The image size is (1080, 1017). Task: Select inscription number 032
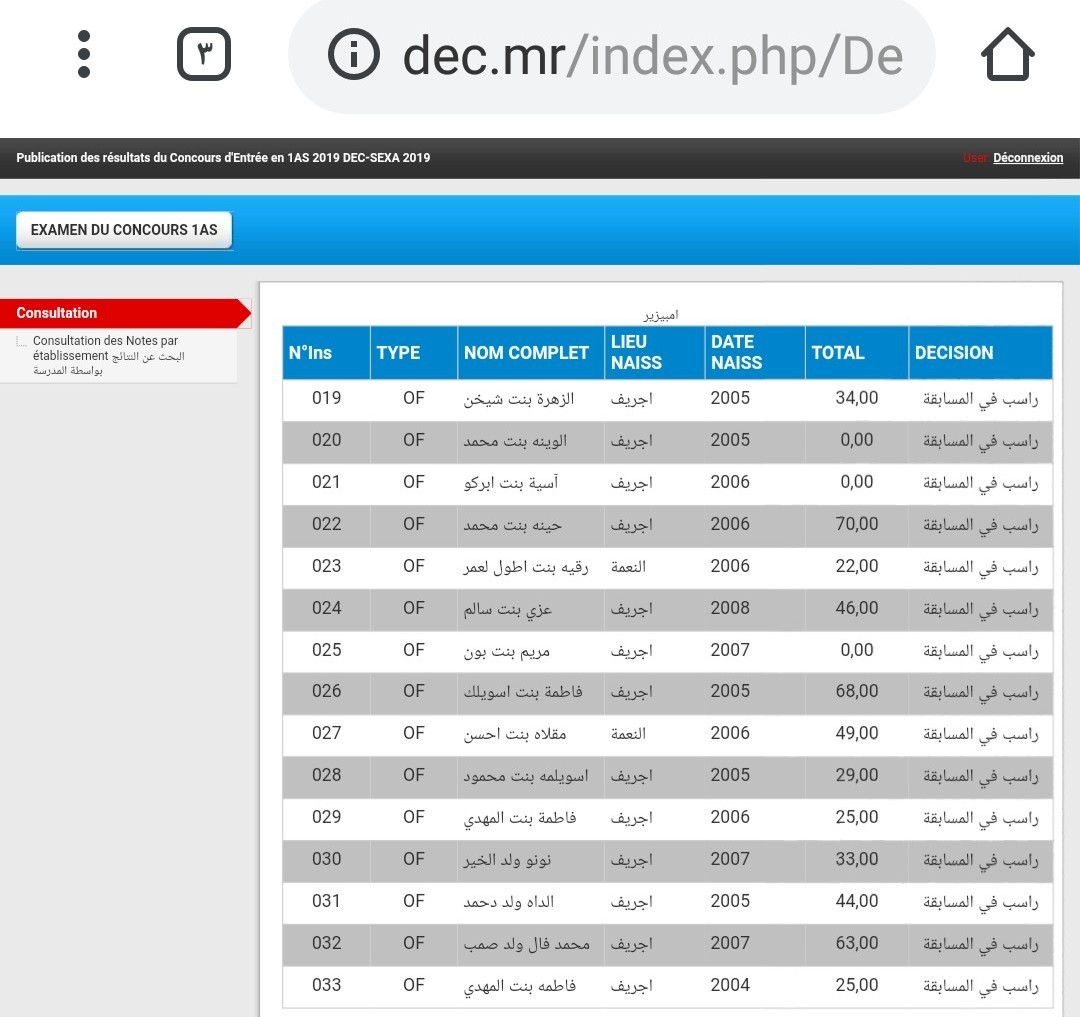pyautogui.click(x=326, y=943)
